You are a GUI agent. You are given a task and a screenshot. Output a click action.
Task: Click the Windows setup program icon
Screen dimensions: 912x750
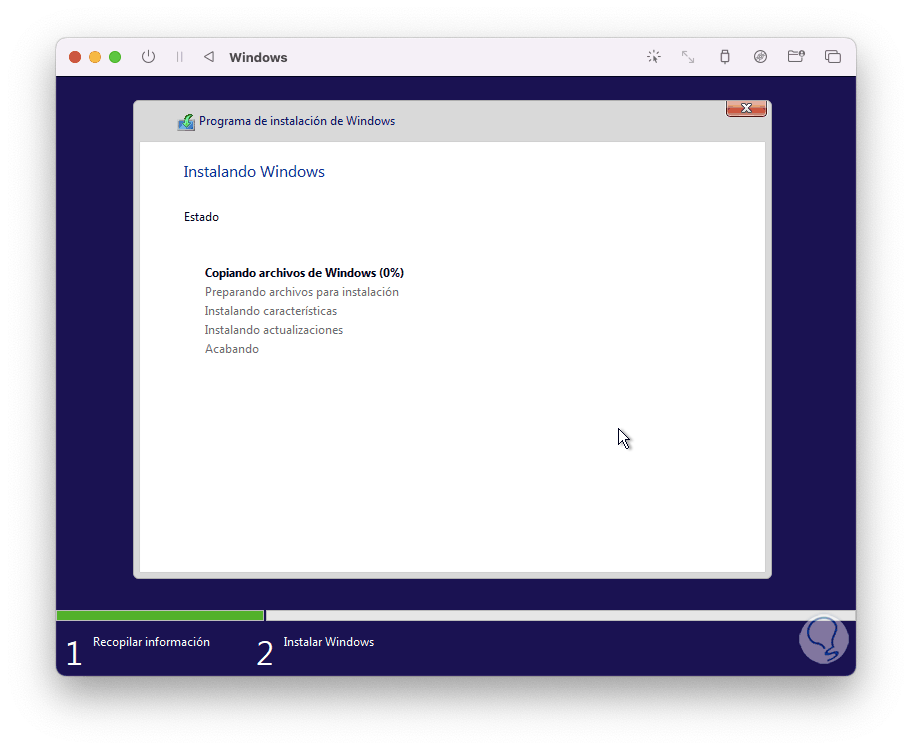186,122
